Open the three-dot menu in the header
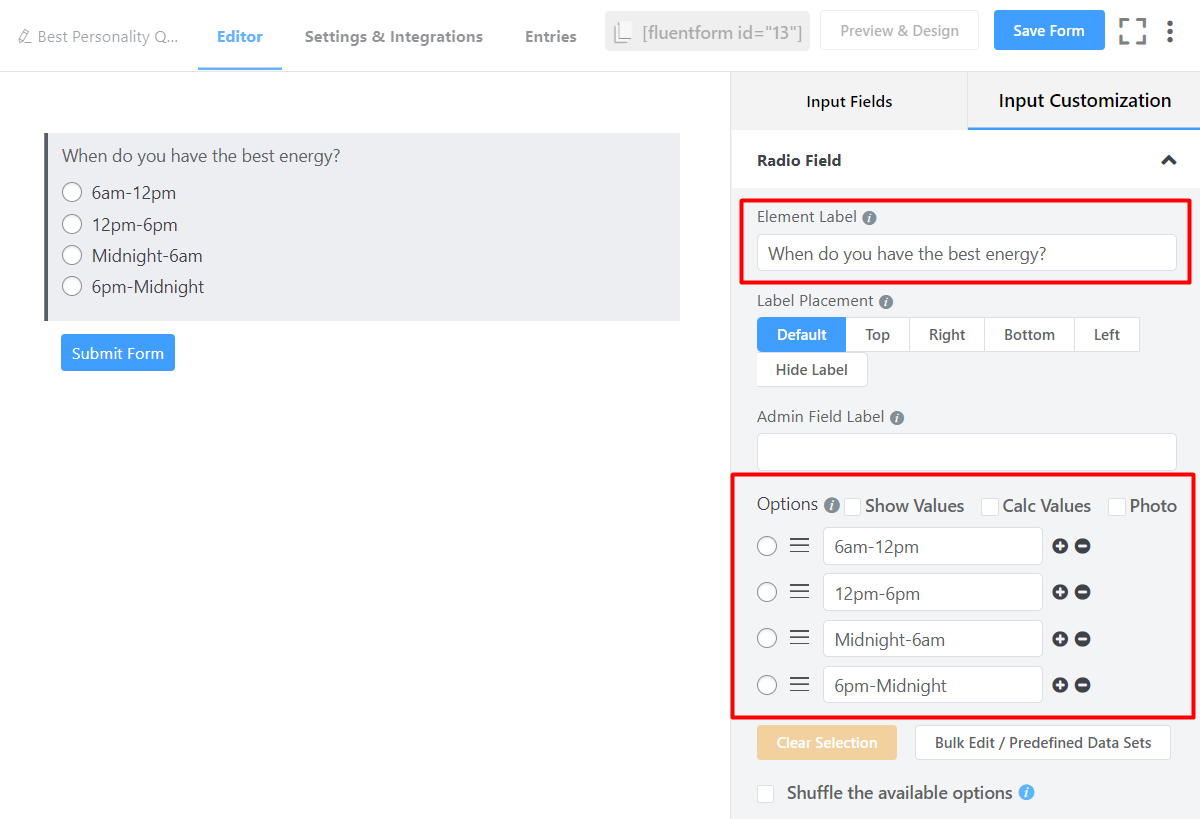This screenshot has width=1200, height=819. pos(1170,31)
